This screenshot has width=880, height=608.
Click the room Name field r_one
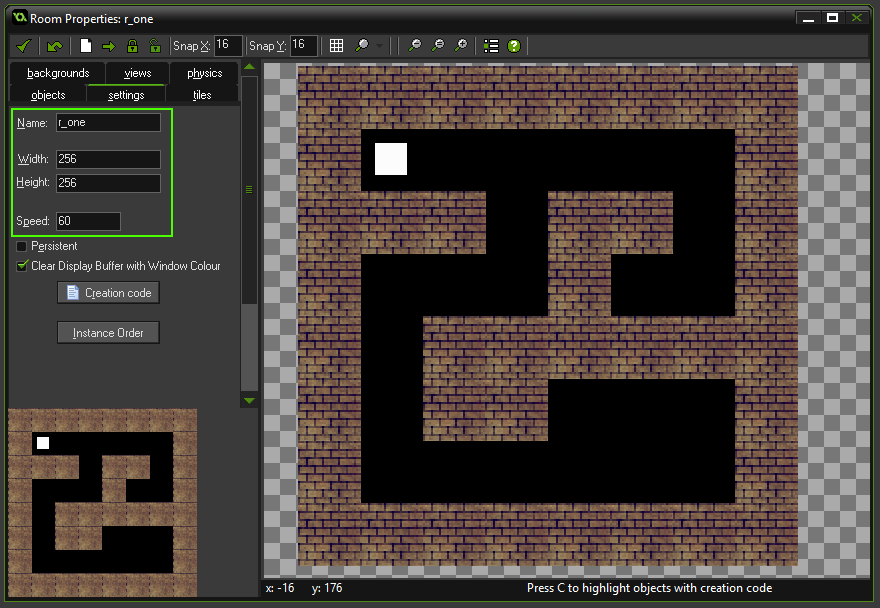click(108, 122)
